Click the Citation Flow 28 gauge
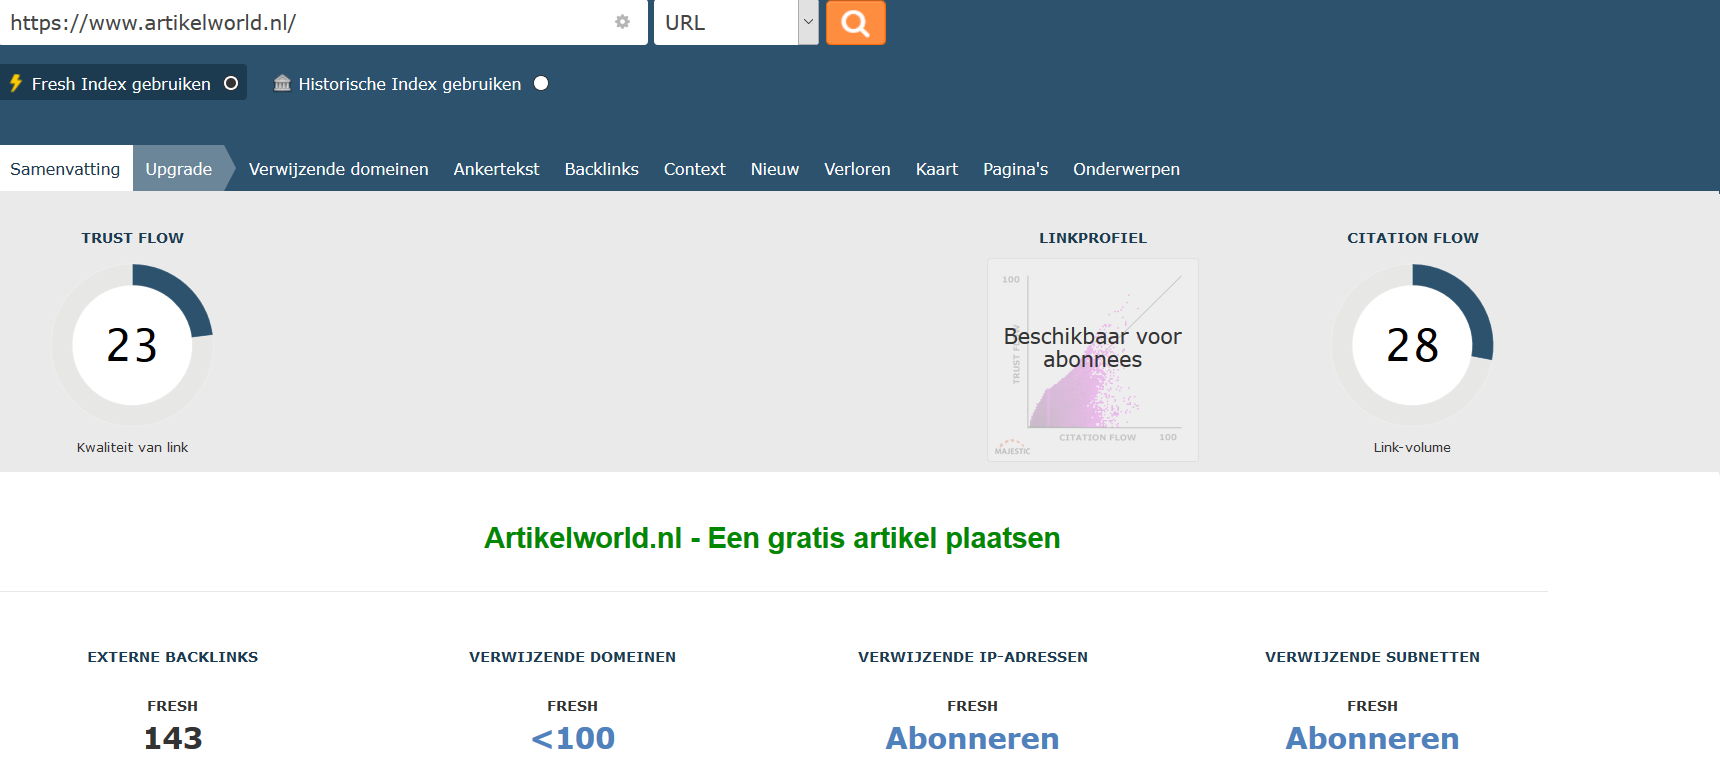 tap(1412, 345)
